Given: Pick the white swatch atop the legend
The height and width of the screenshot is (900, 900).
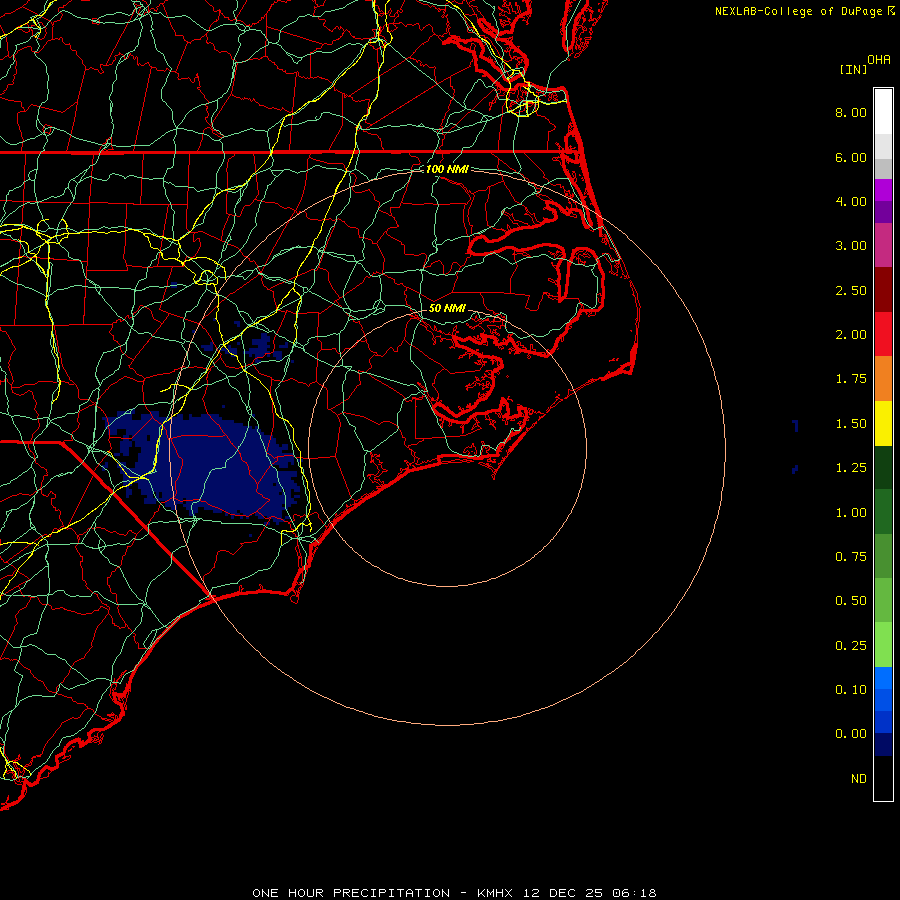Looking at the screenshot, I should pos(883,112).
